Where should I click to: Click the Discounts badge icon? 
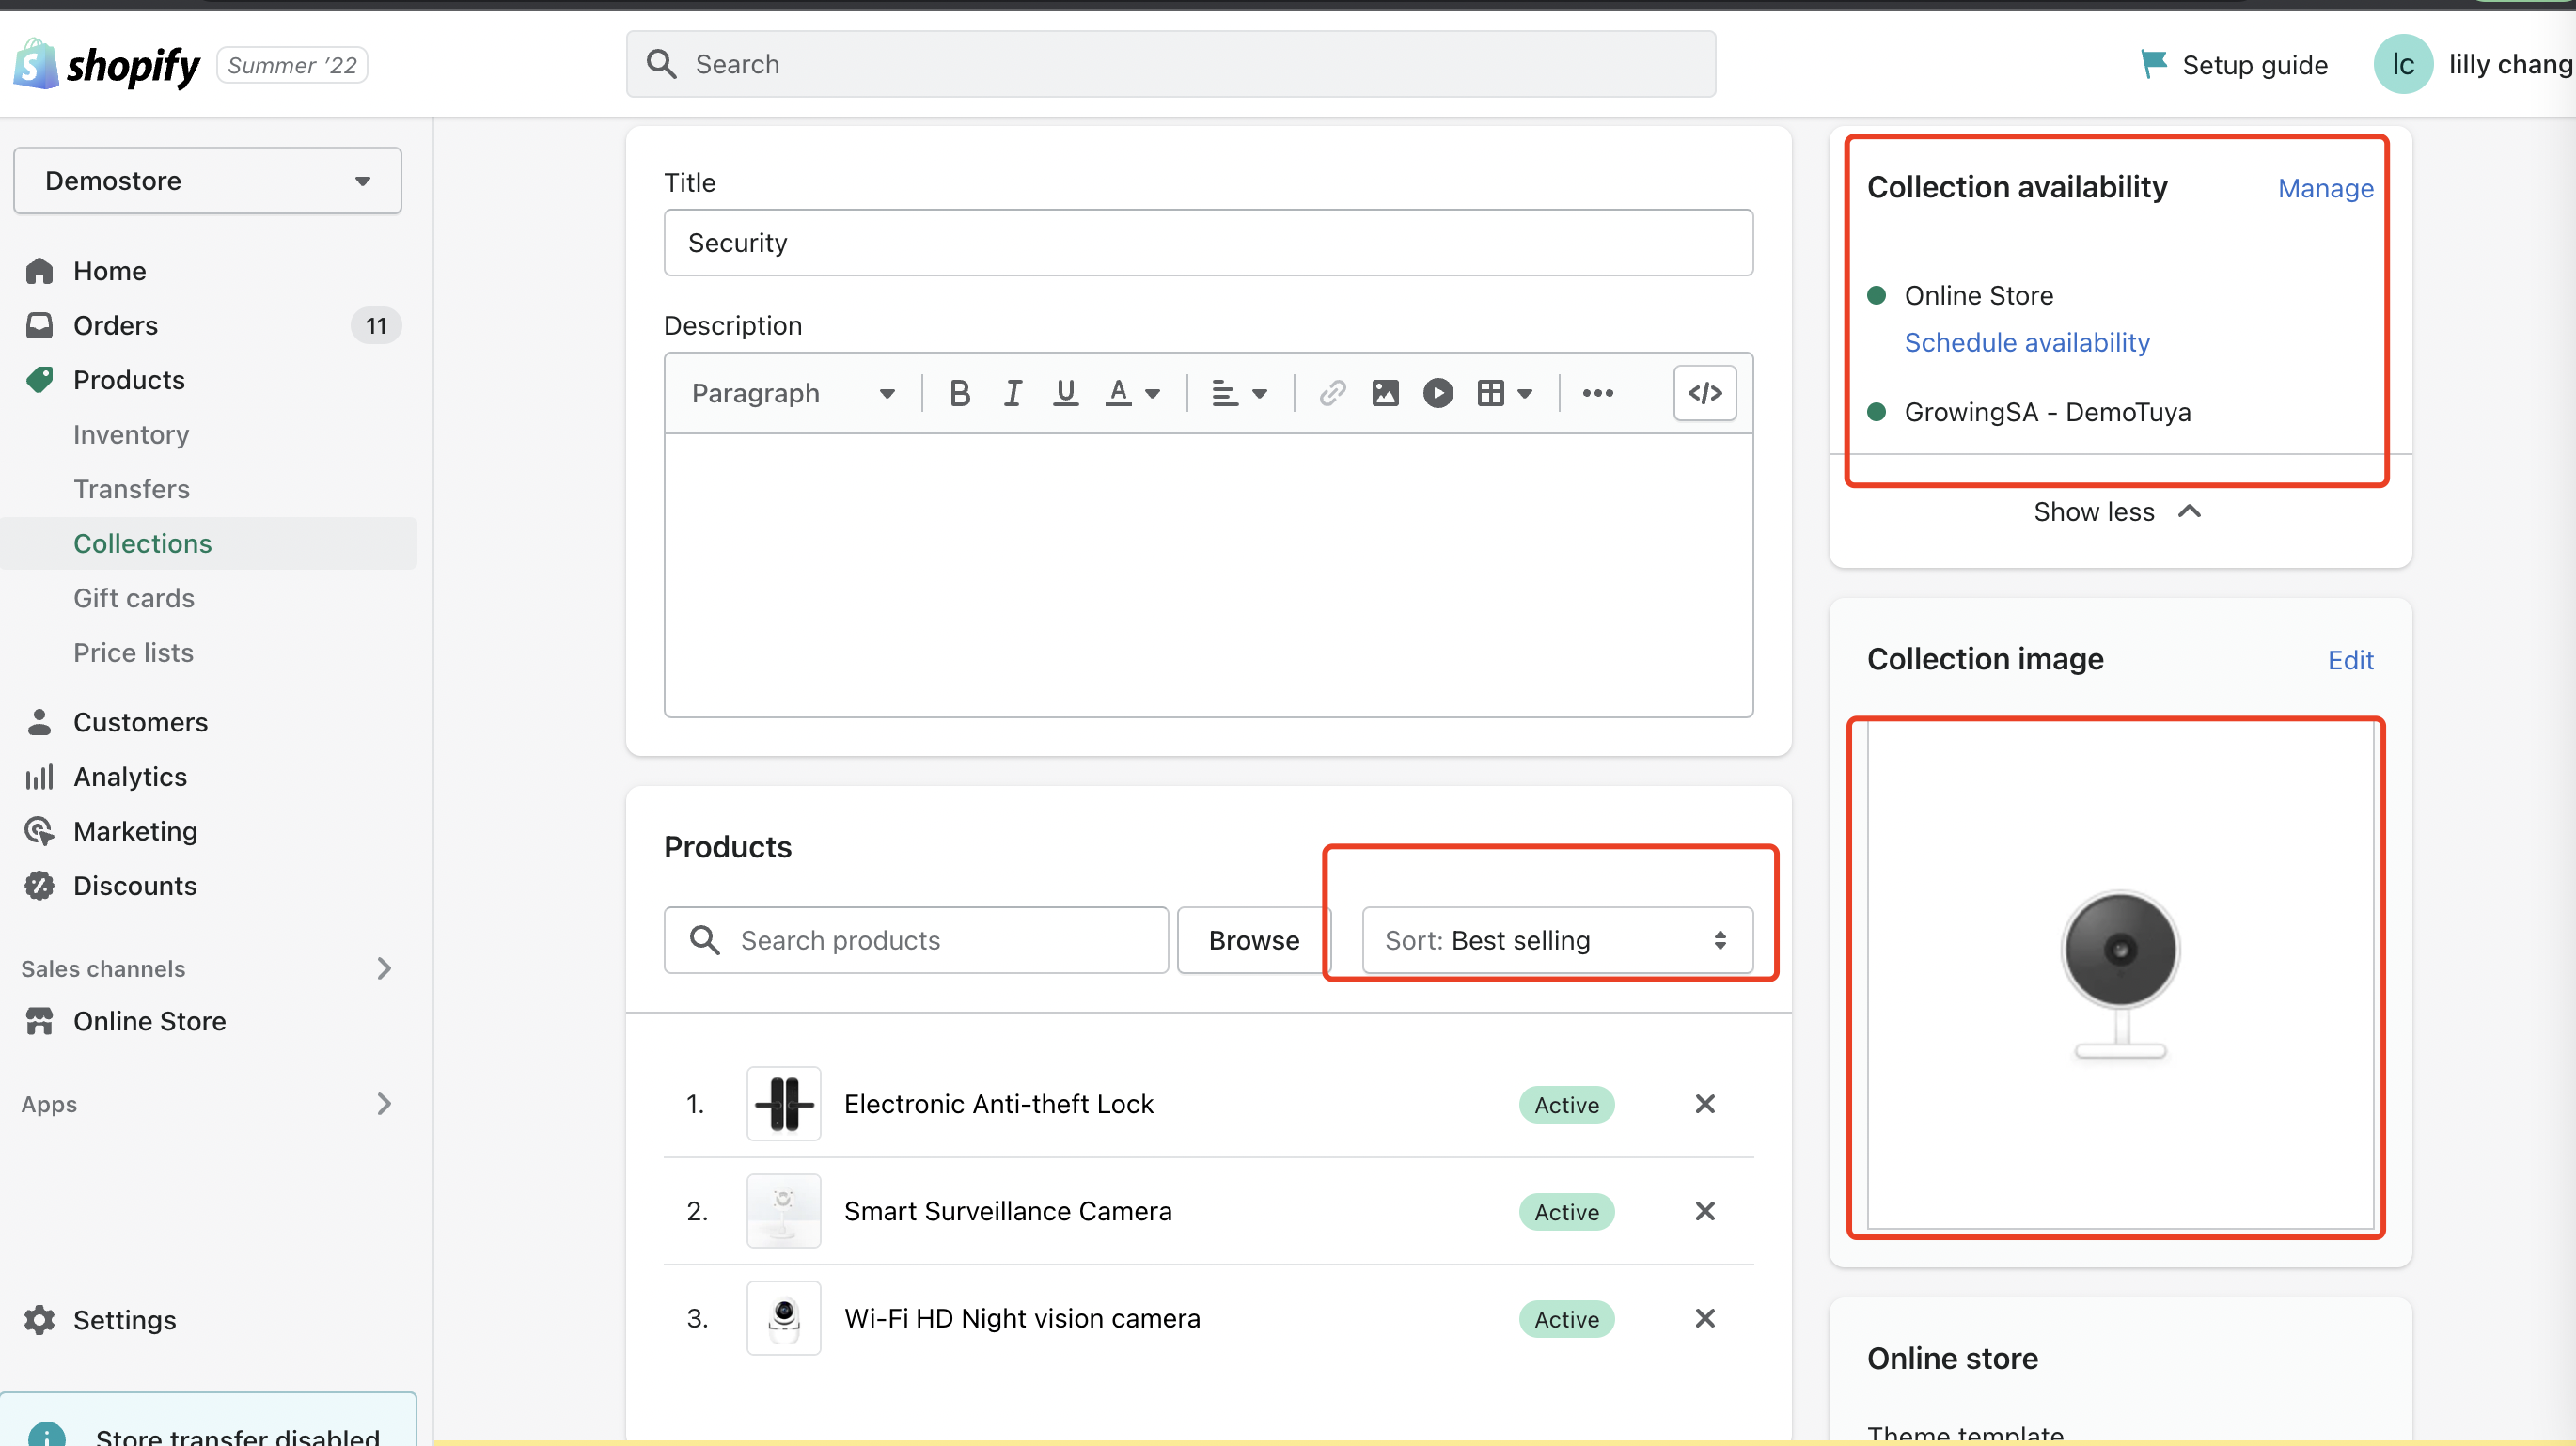39,886
